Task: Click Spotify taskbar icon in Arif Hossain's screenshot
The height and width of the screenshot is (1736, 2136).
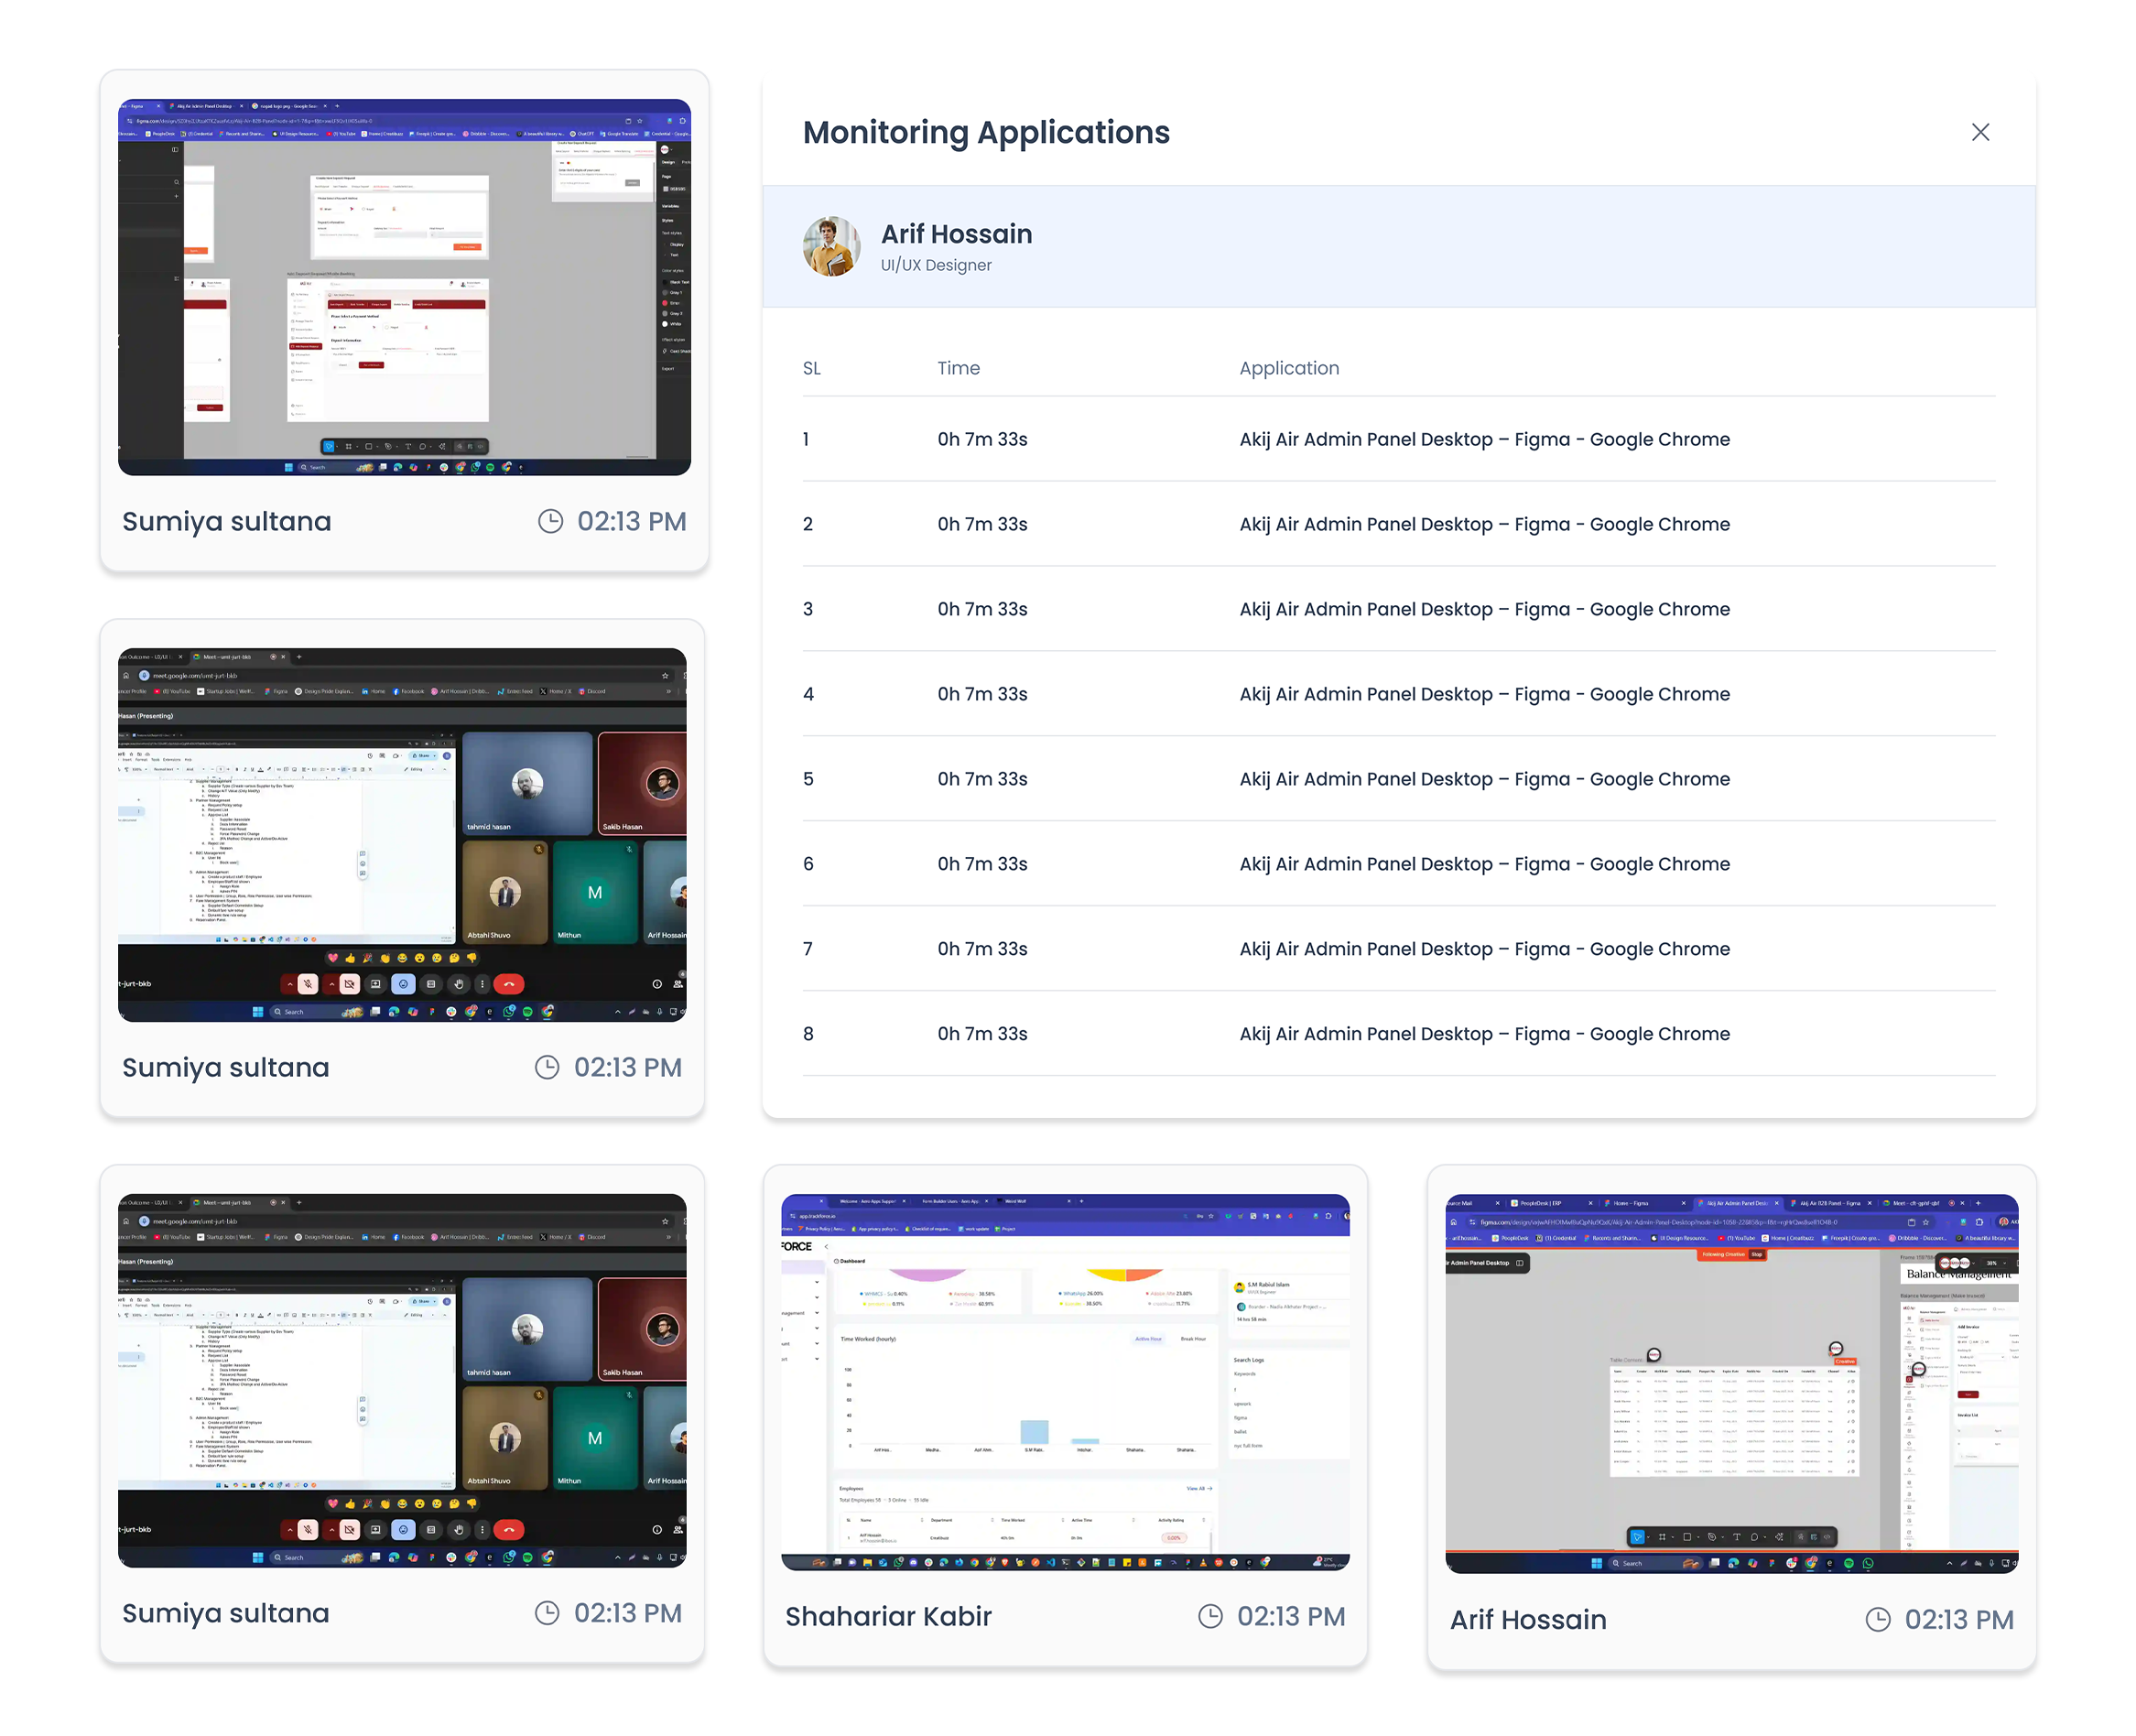Action: pyautogui.click(x=1849, y=1563)
